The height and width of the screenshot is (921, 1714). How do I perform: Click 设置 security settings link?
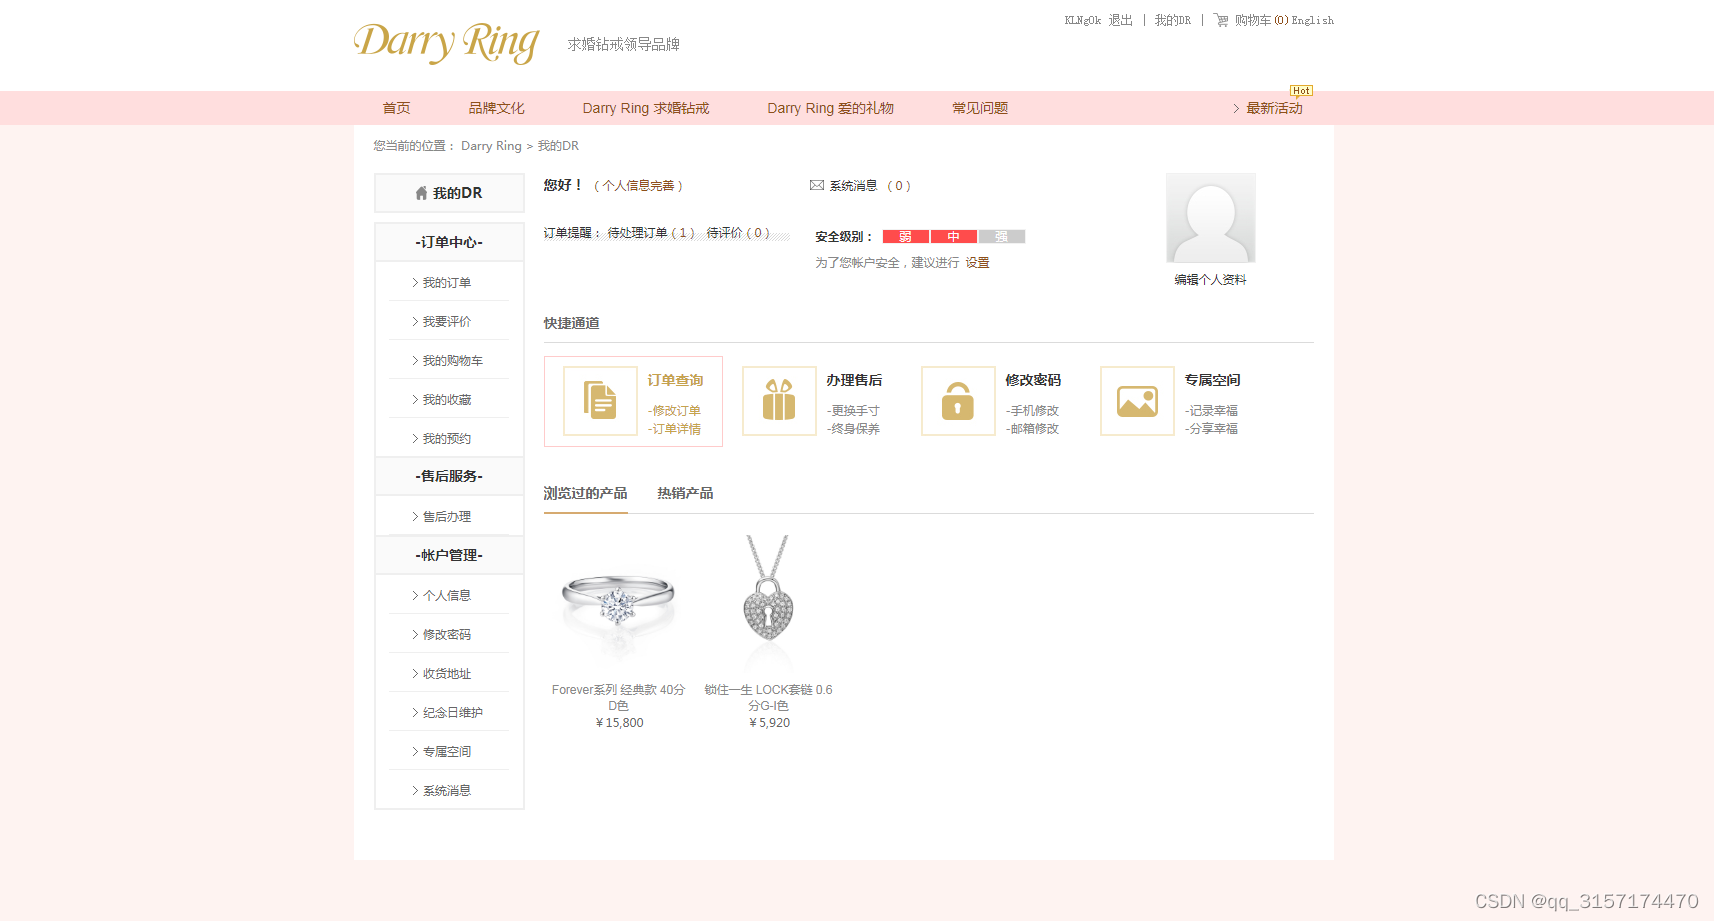[977, 263]
